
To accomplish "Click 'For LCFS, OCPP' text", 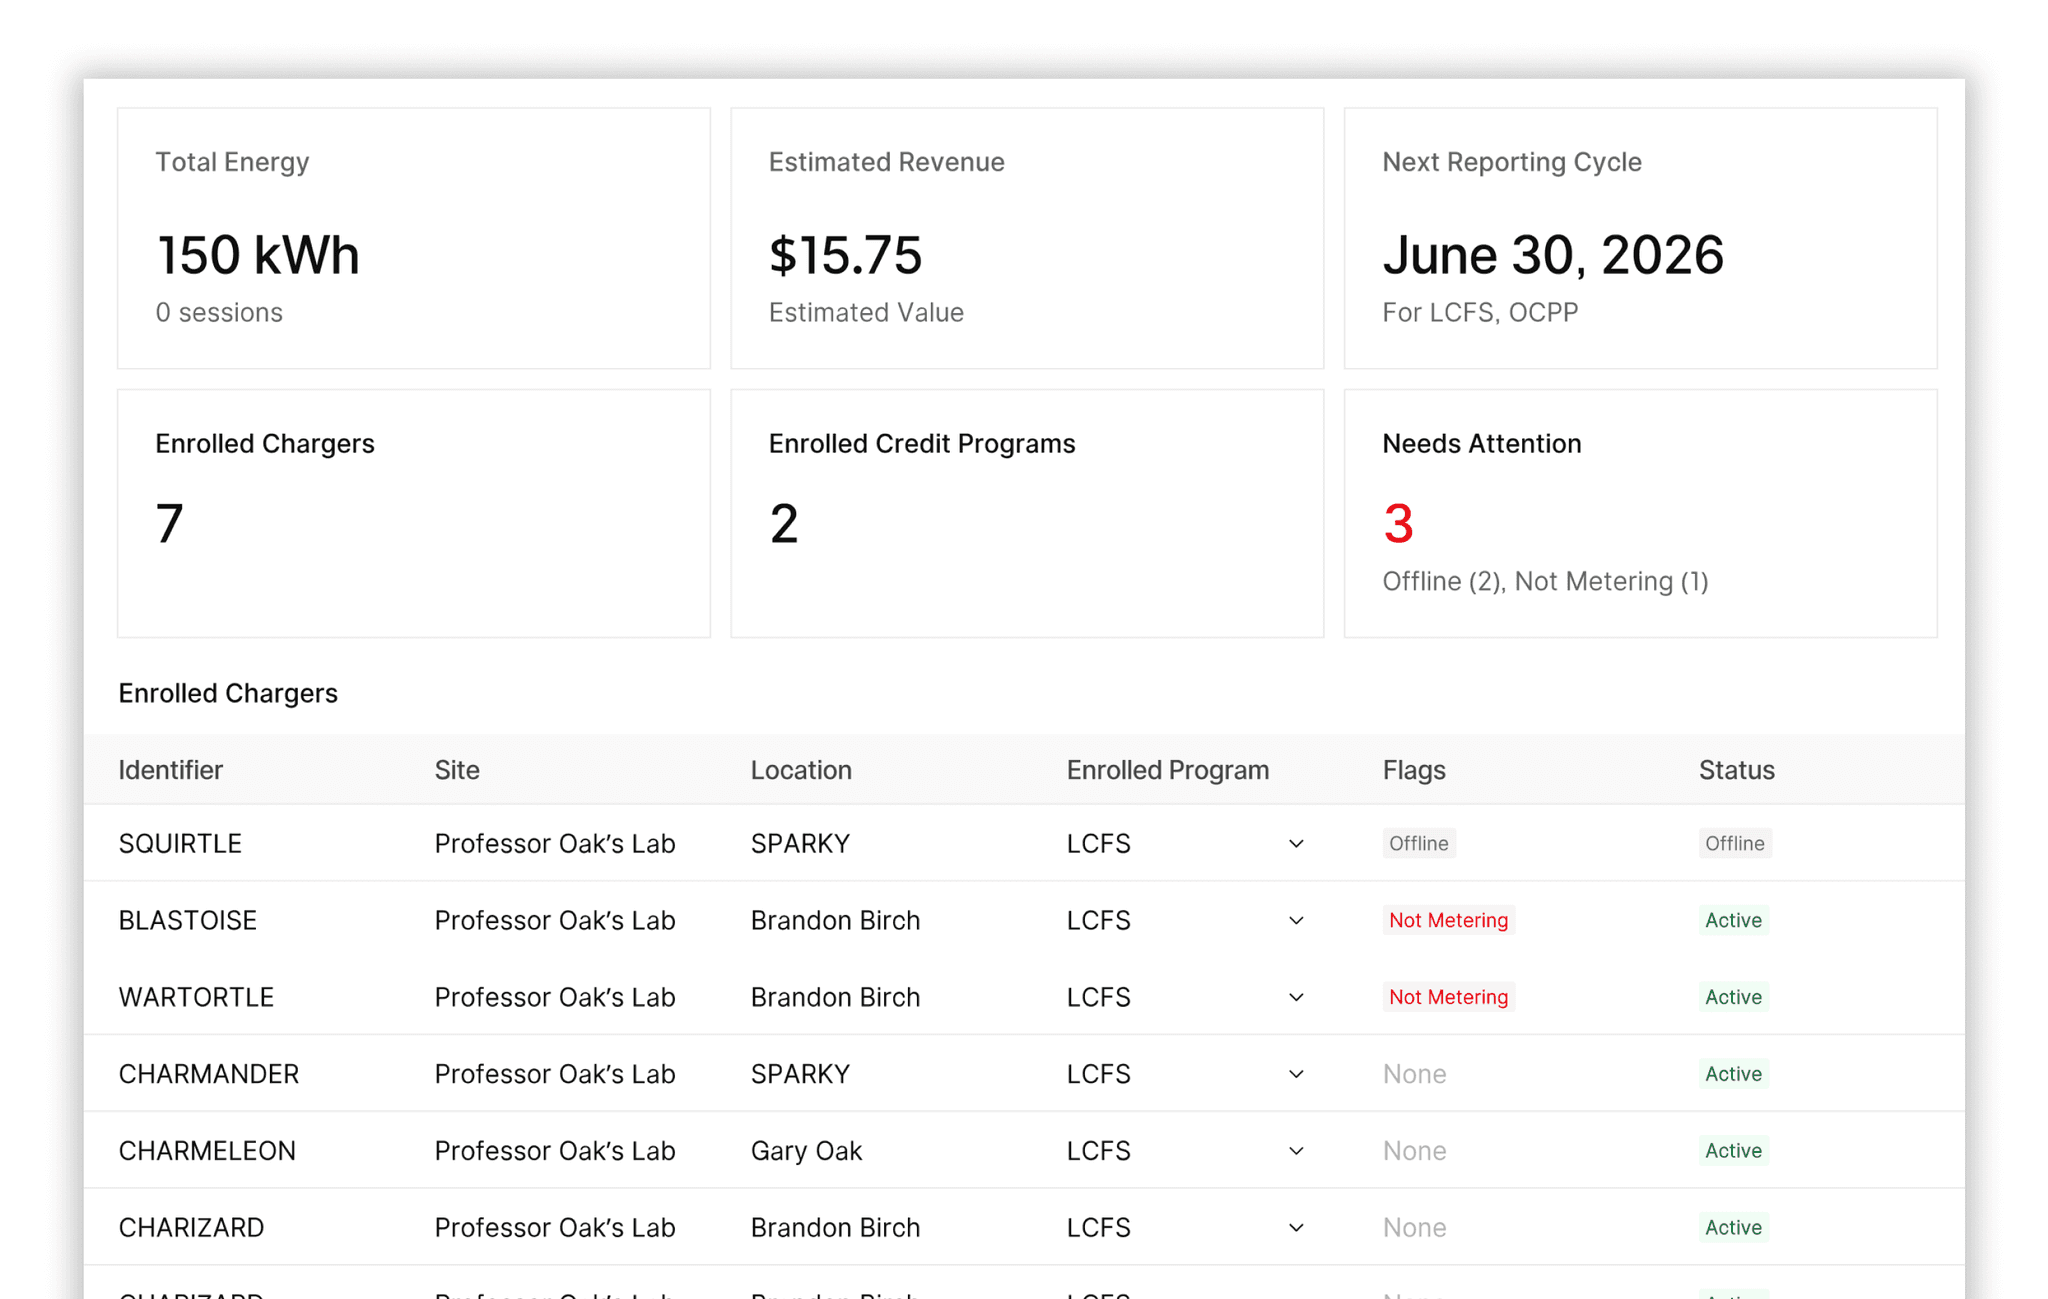I will click(x=1480, y=312).
